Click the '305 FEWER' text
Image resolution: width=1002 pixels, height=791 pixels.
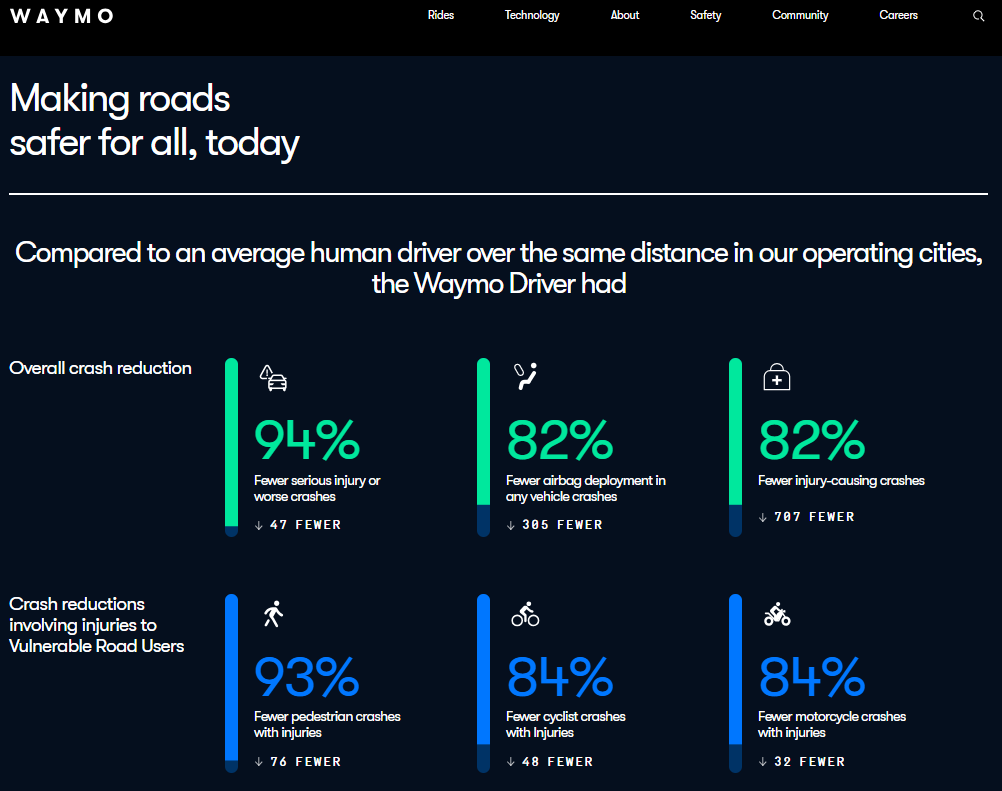562,525
